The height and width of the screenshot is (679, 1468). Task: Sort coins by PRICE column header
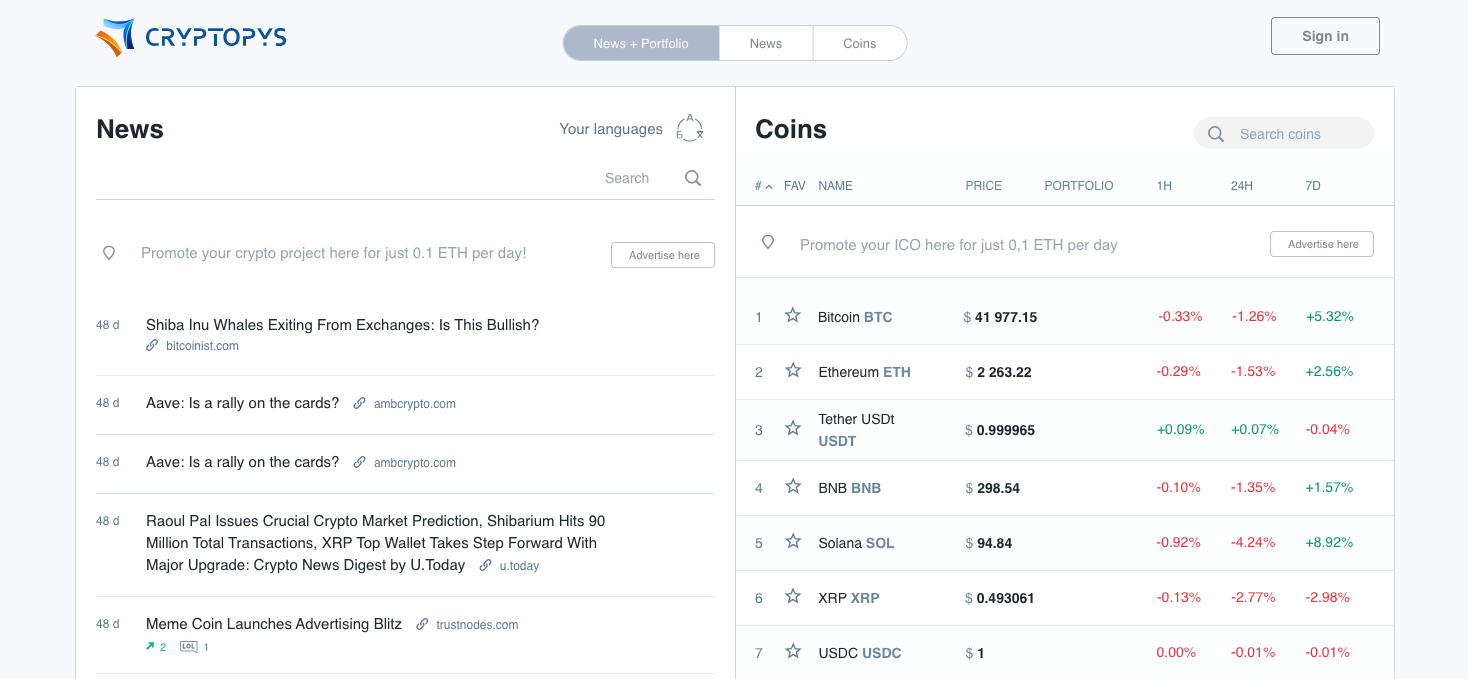[x=983, y=186]
